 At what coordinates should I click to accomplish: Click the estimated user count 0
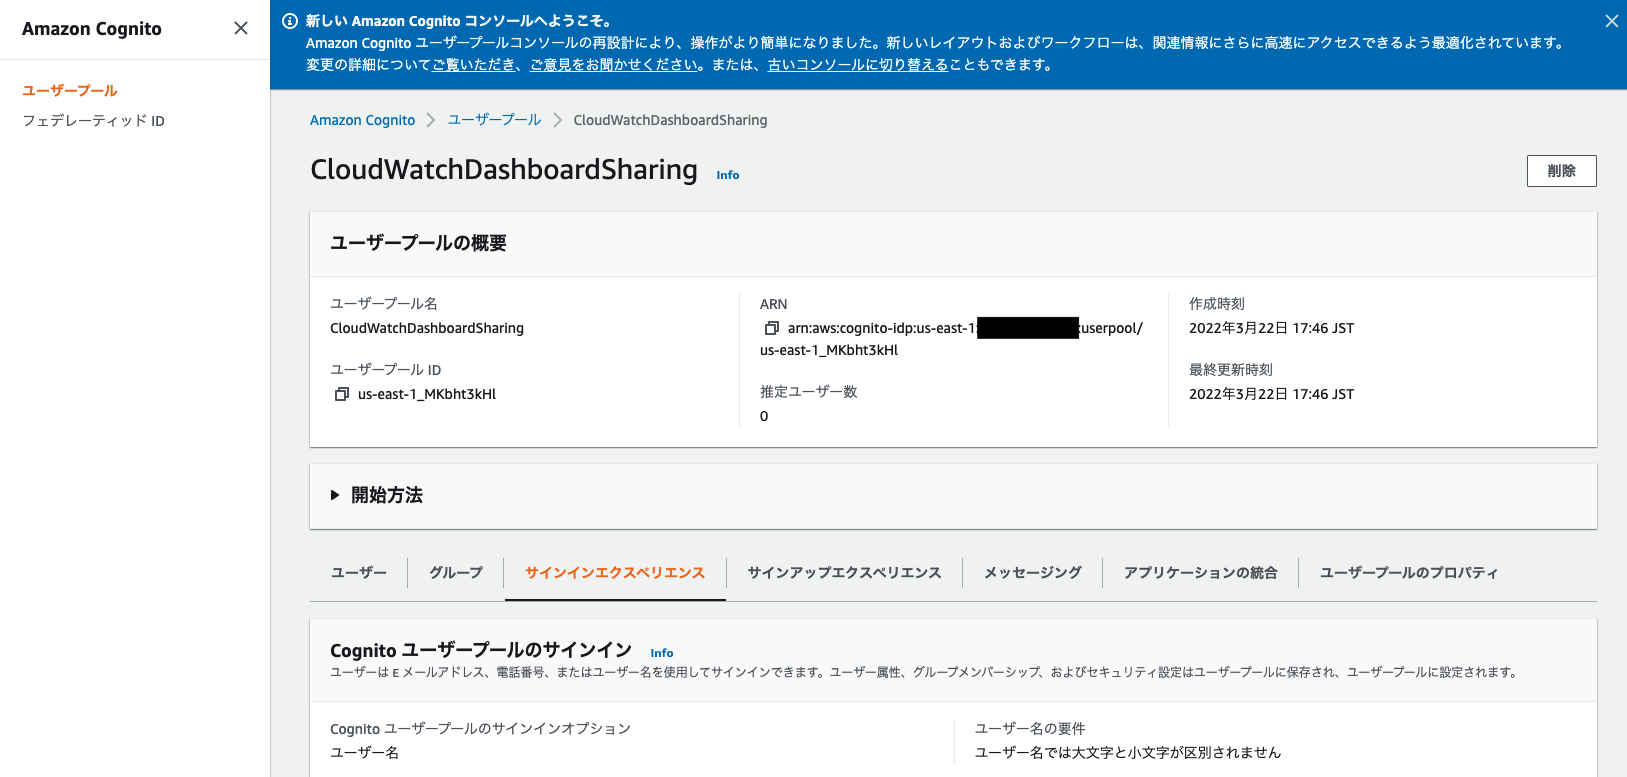click(764, 416)
